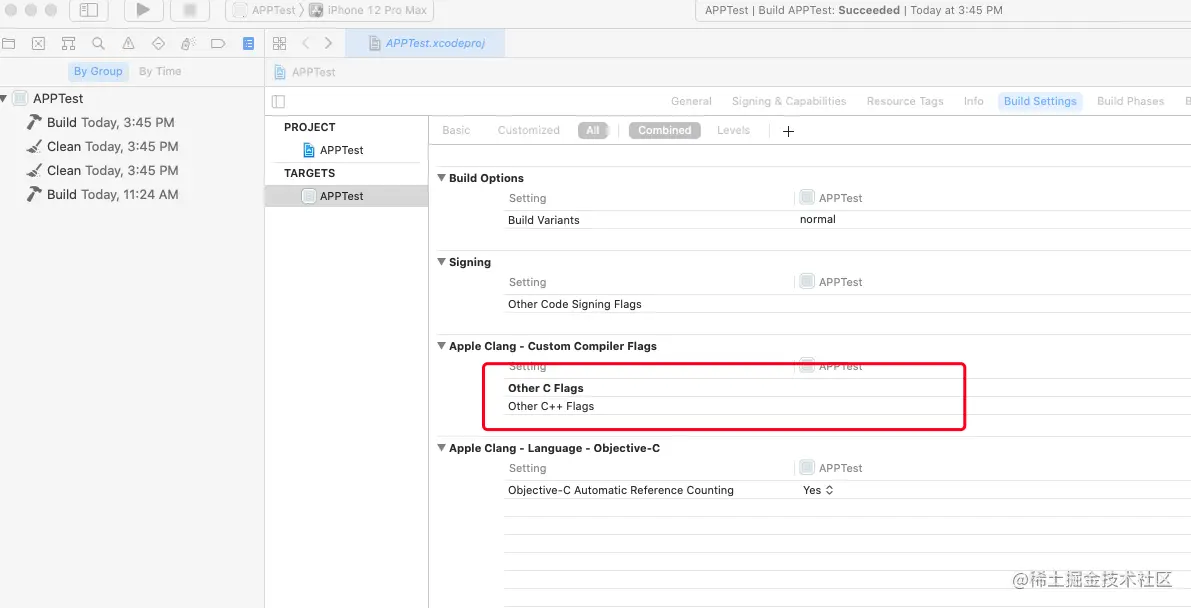Switch reports to By Time
The height and width of the screenshot is (608, 1191).
(x=160, y=71)
